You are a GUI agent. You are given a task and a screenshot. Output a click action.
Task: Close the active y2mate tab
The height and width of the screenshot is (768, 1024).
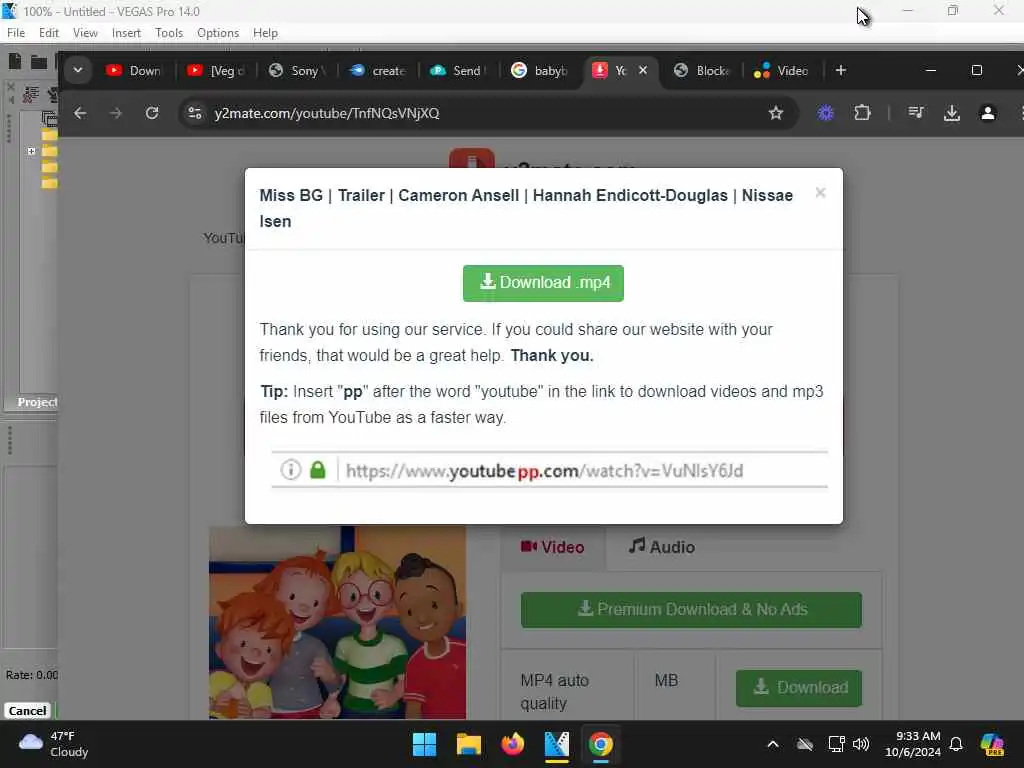(643, 70)
